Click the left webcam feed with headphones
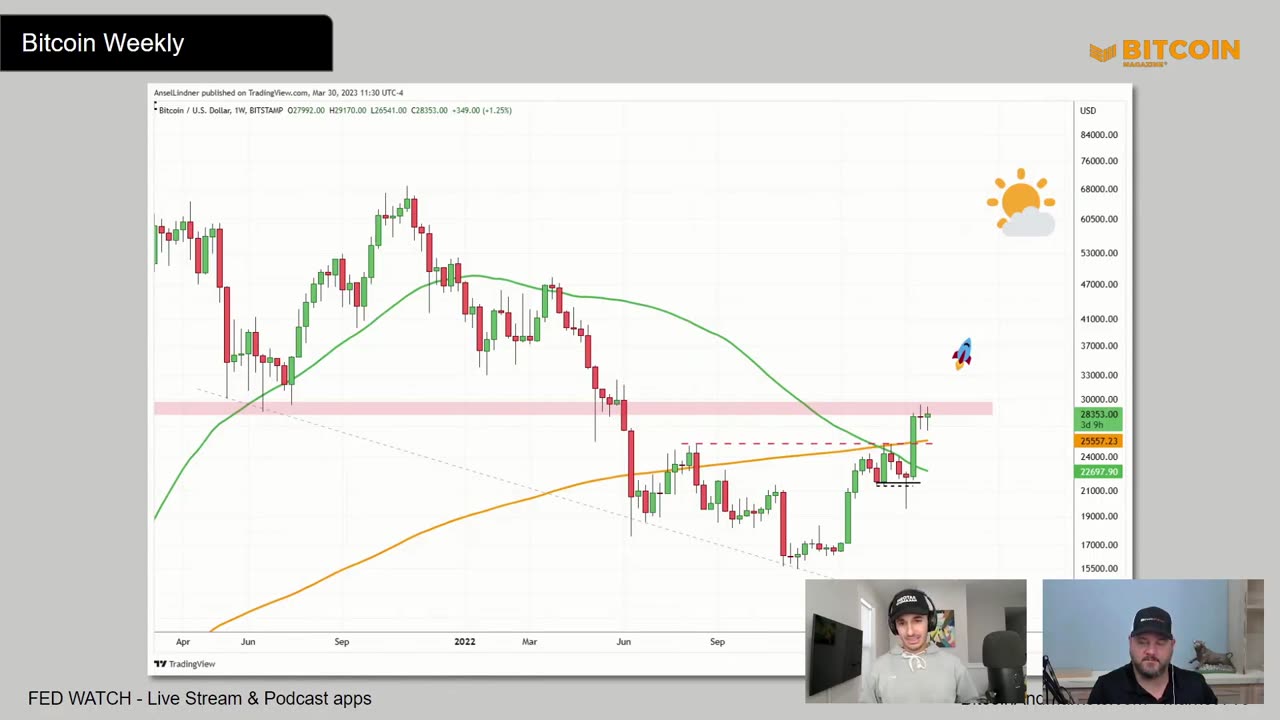This screenshot has height=720, width=1280. pyautogui.click(x=915, y=641)
